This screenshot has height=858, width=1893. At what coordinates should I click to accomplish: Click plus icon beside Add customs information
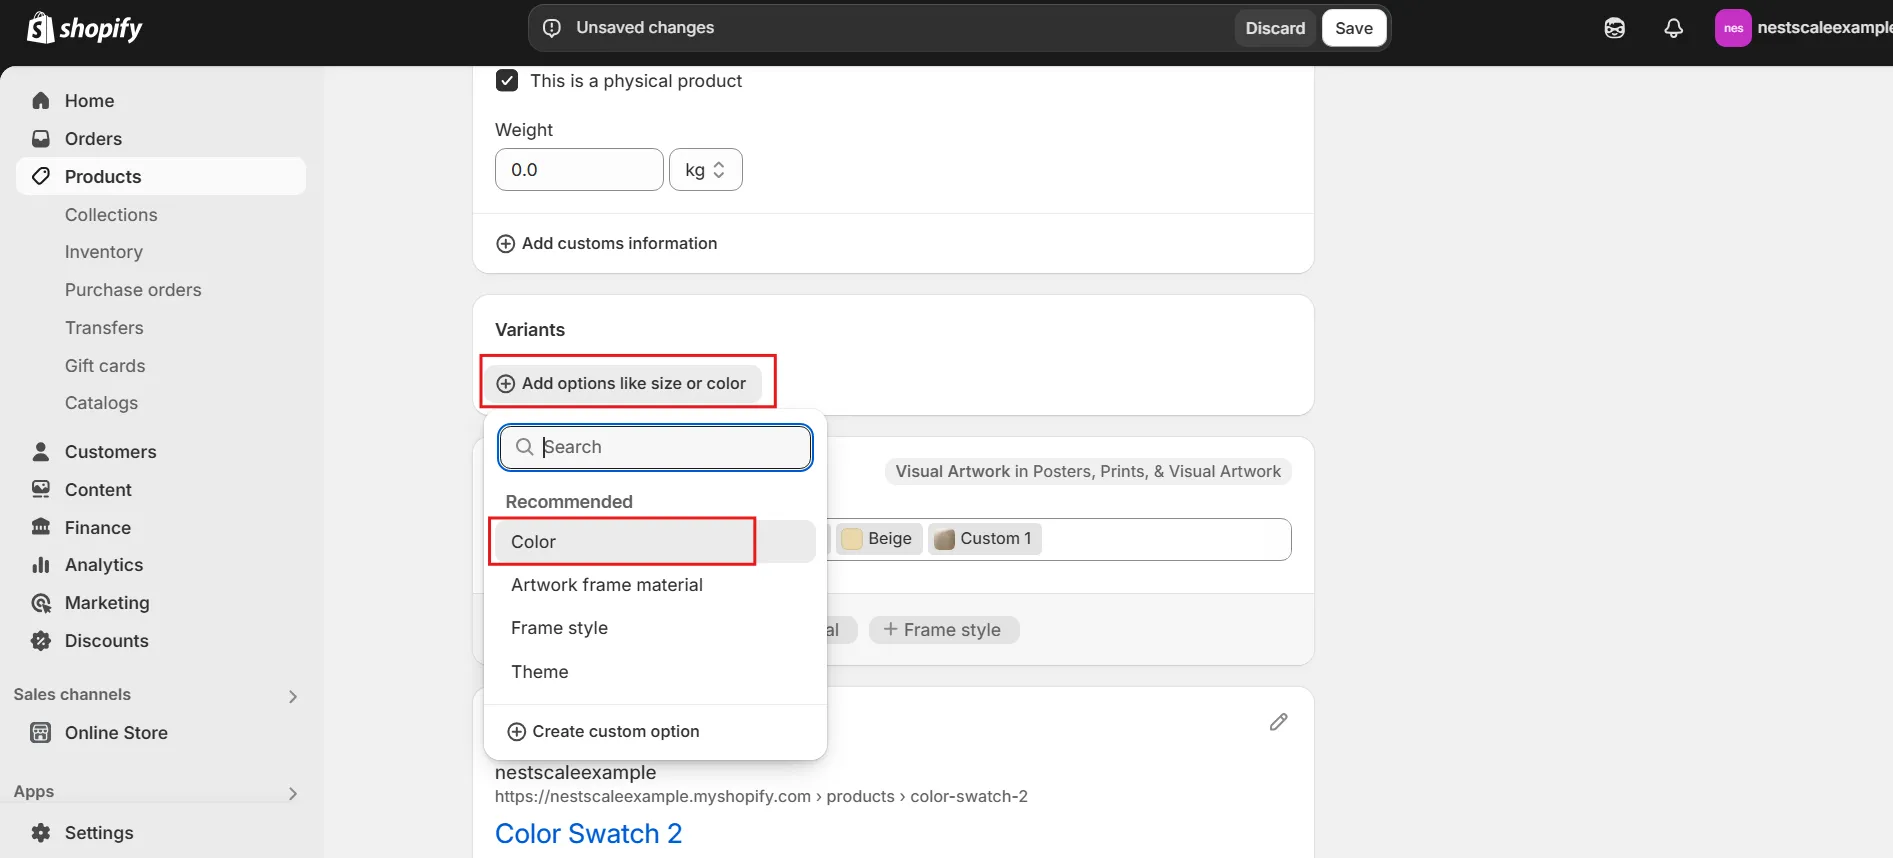pos(506,244)
